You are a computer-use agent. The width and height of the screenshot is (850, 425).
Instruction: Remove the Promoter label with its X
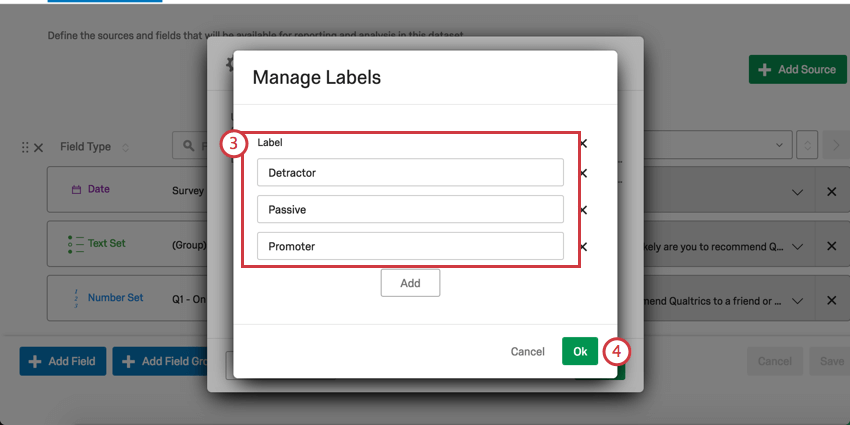(x=583, y=247)
